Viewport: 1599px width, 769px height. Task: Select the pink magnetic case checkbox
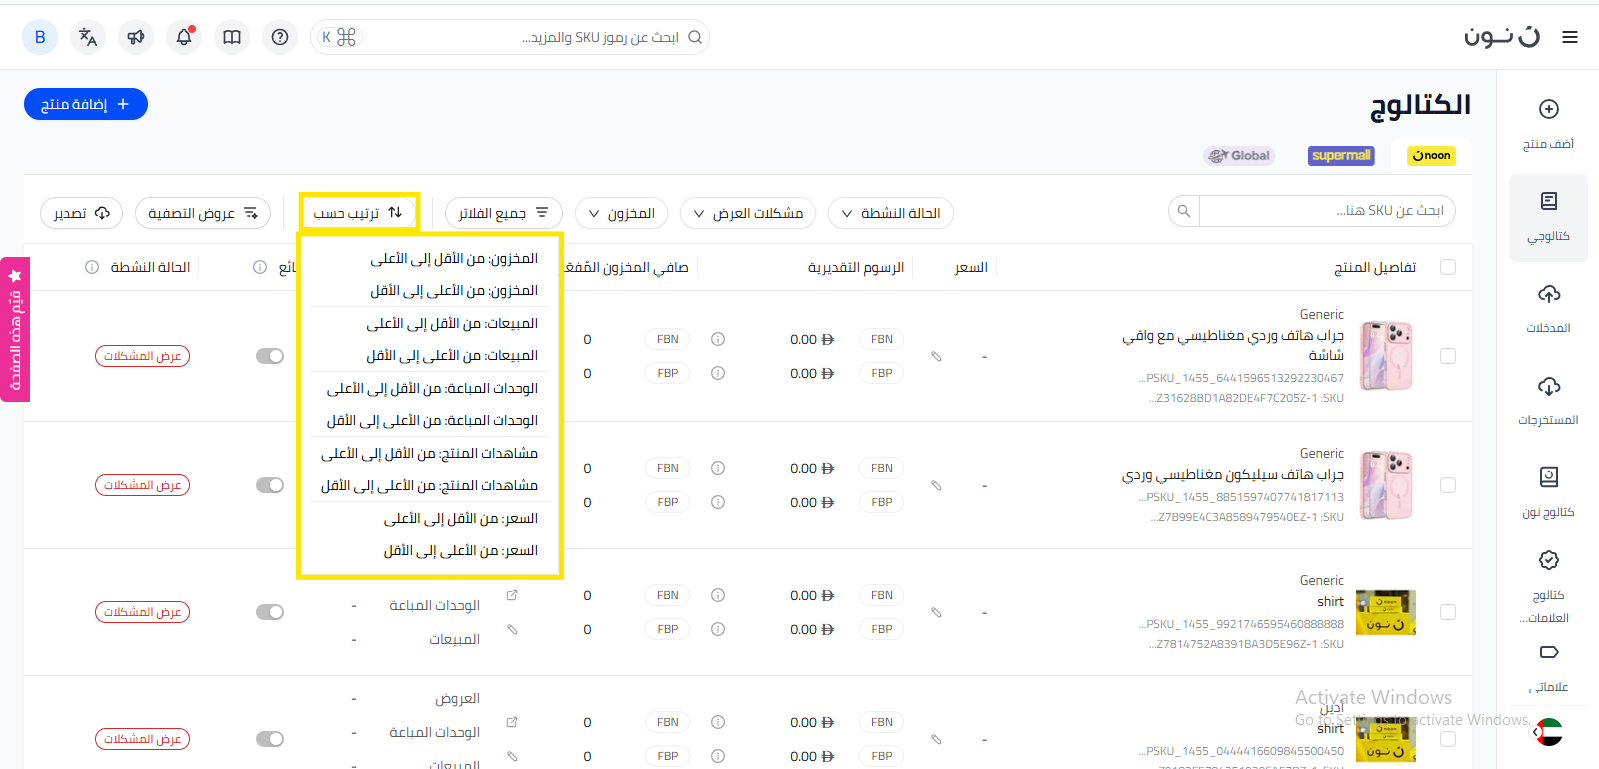(x=1447, y=356)
